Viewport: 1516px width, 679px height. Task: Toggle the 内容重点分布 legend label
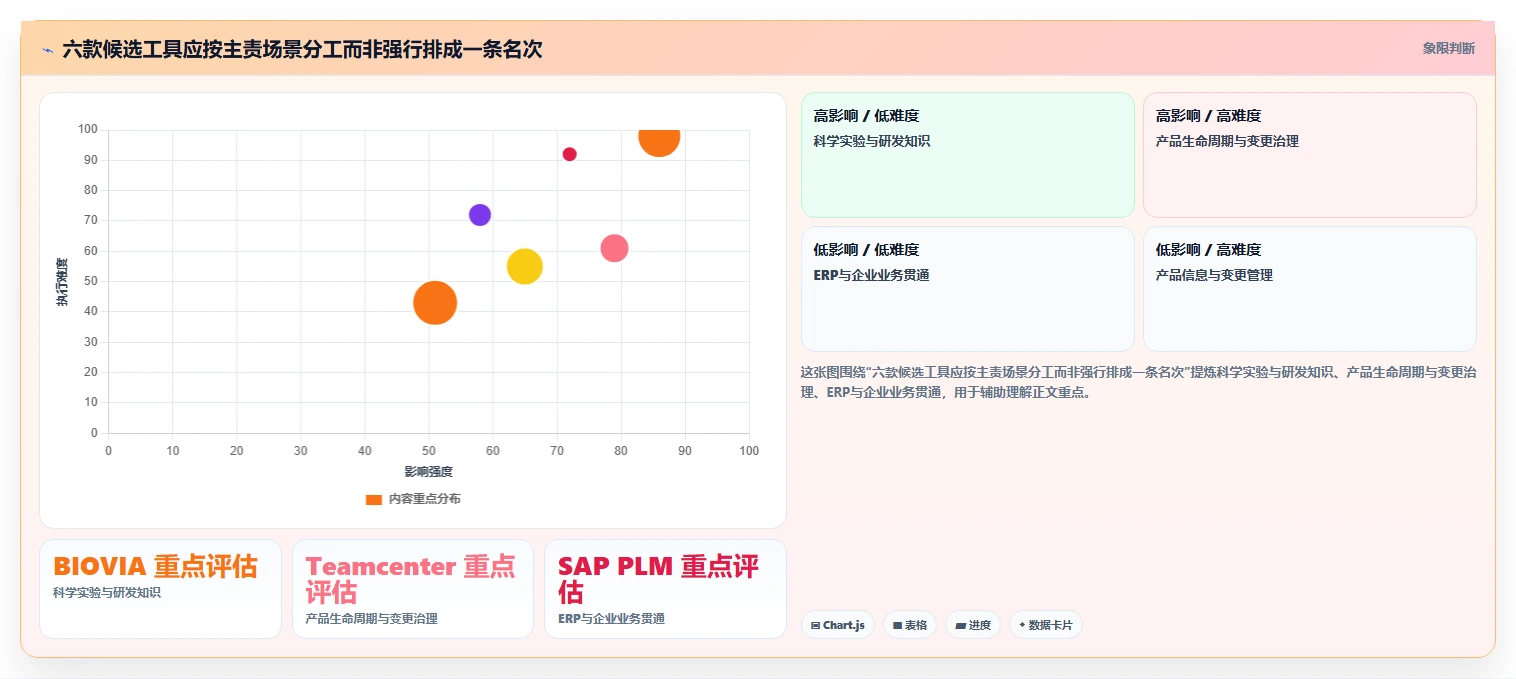425,499
